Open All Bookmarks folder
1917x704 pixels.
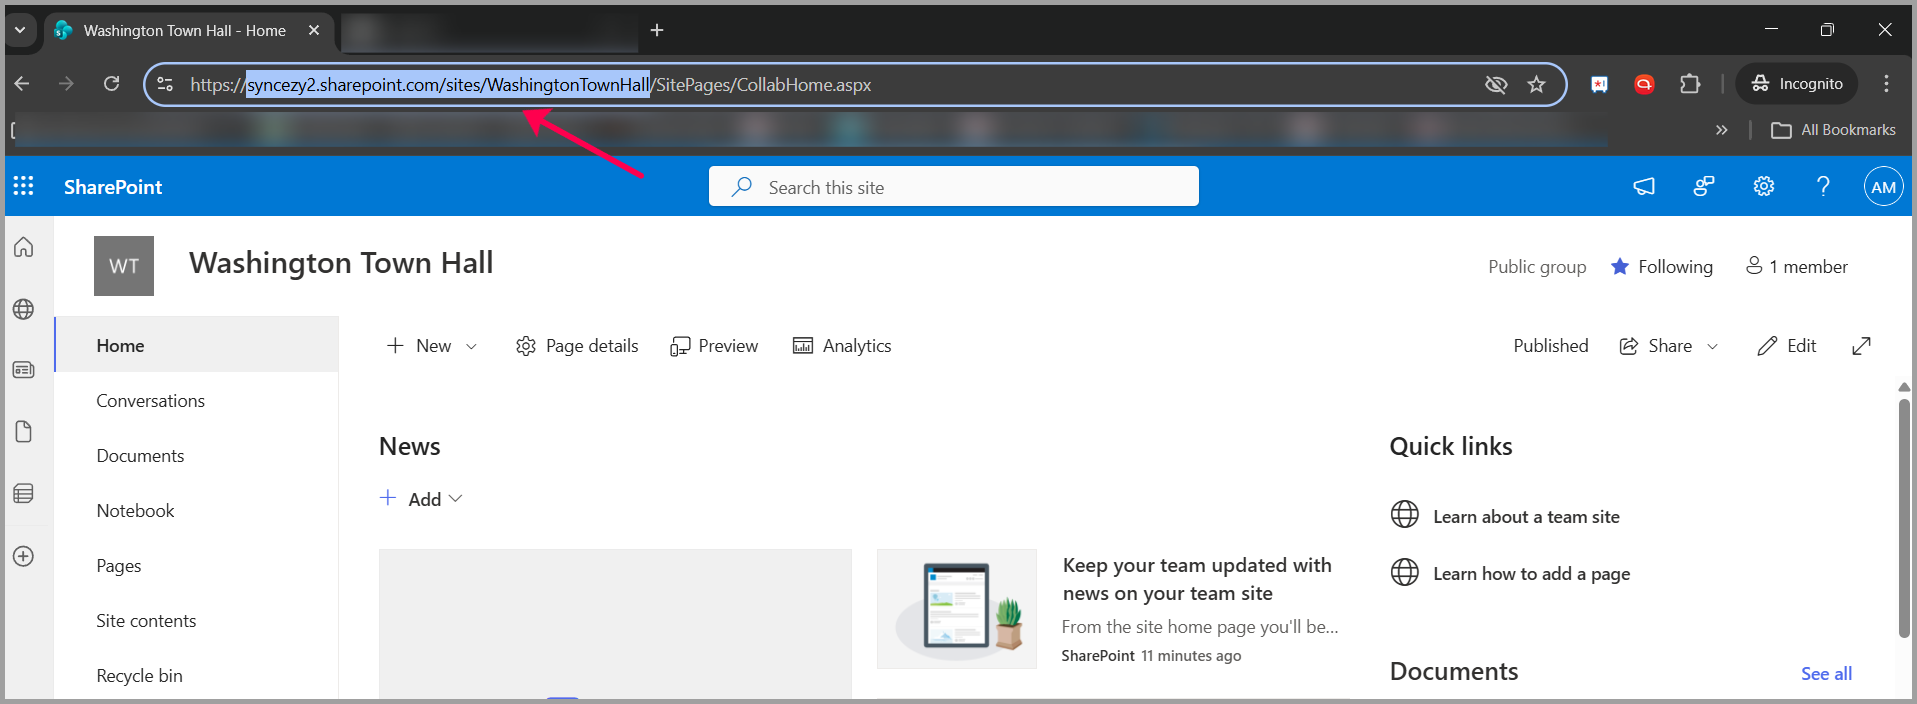[1833, 130]
